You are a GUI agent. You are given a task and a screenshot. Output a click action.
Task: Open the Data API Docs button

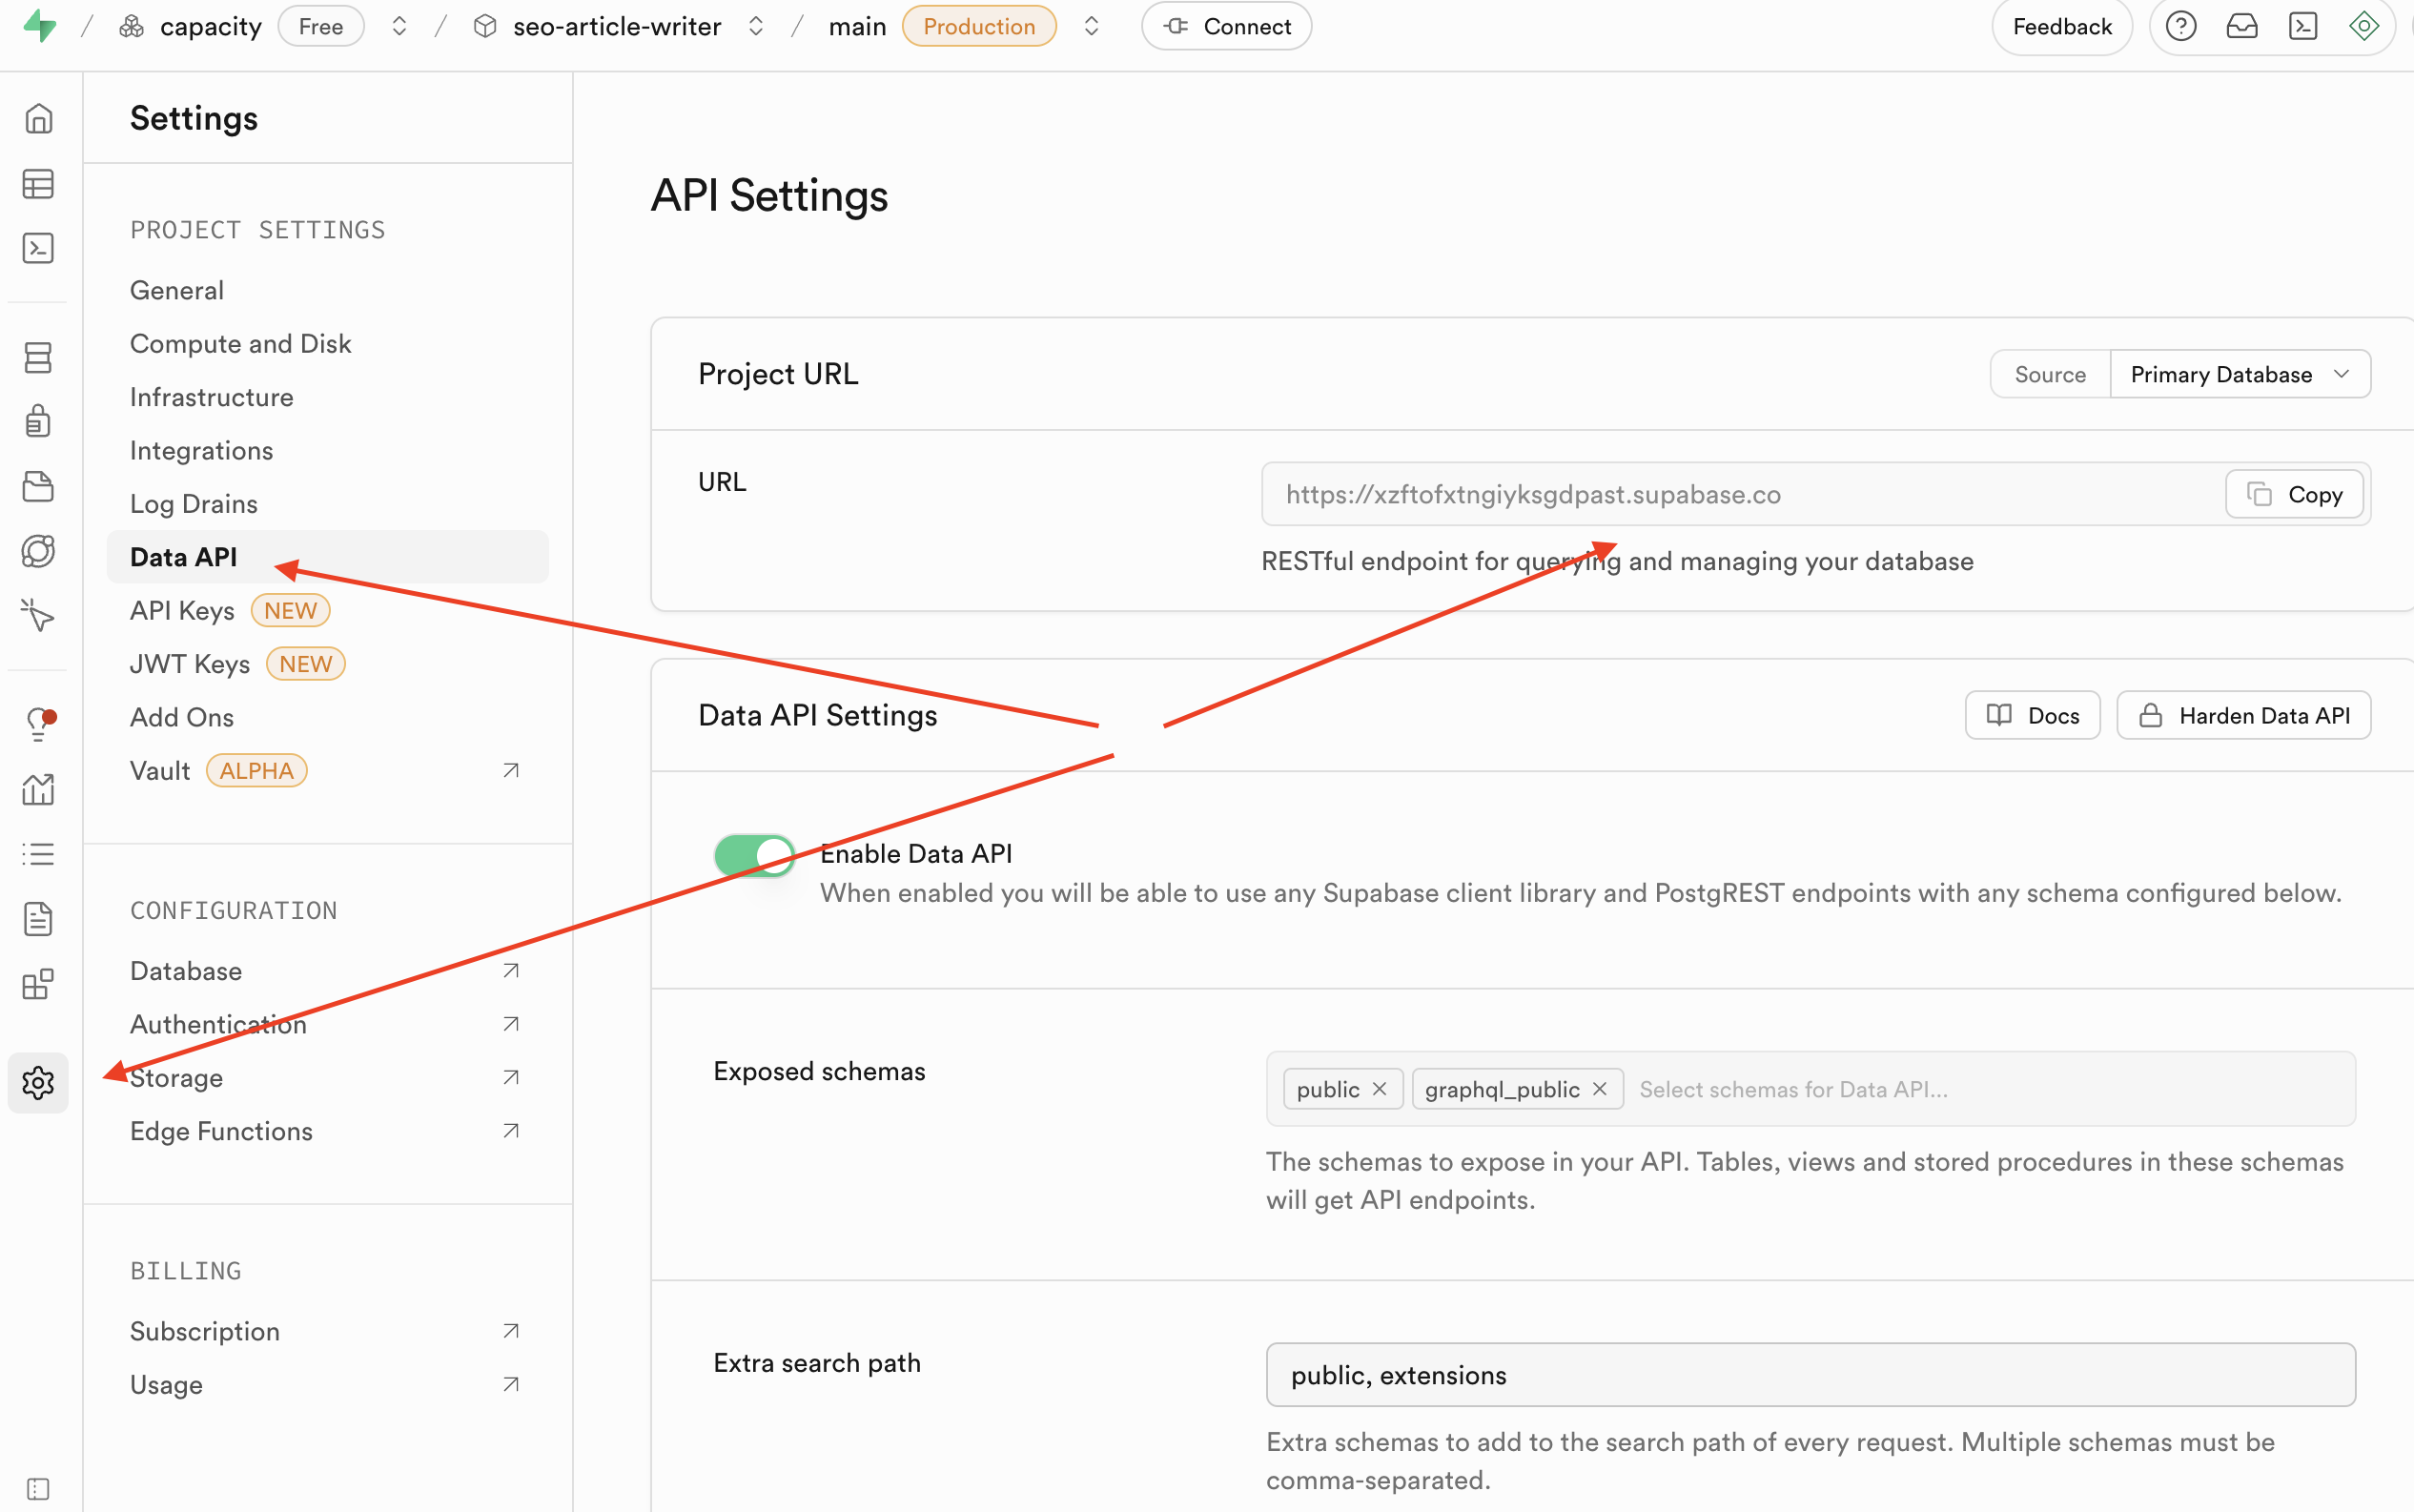pyautogui.click(x=2032, y=715)
